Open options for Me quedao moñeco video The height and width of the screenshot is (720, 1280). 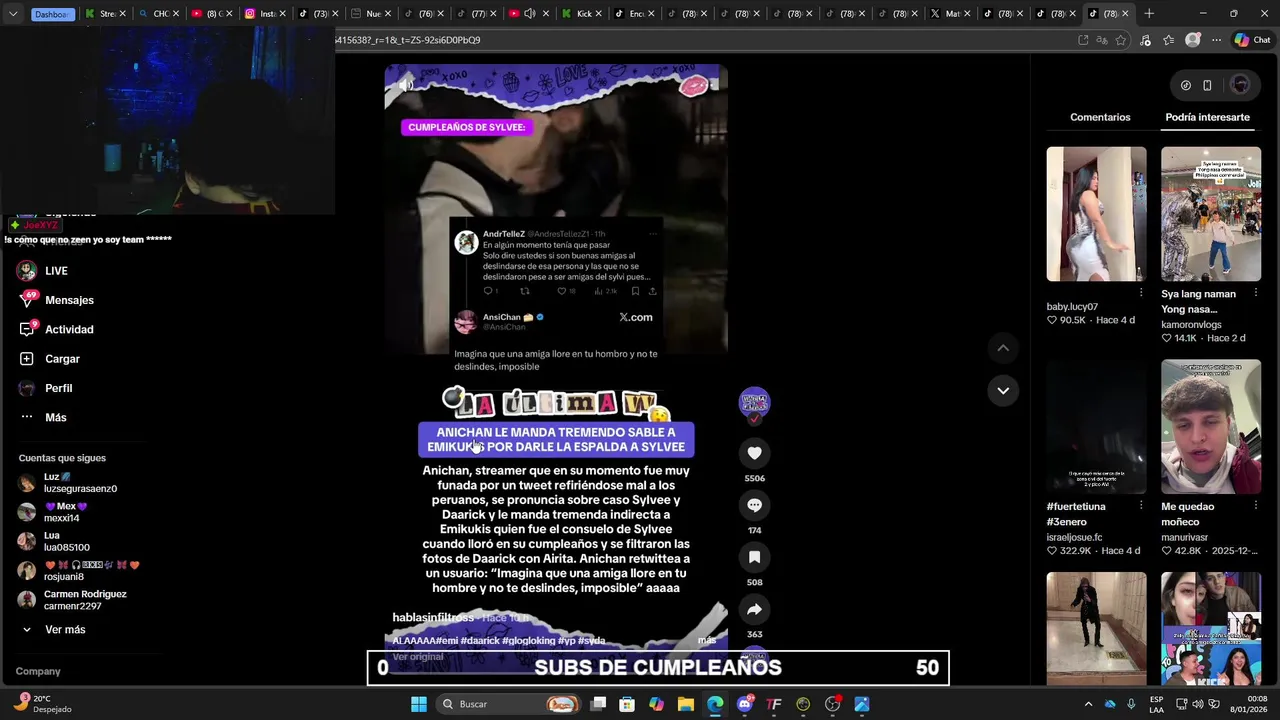(1256, 506)
